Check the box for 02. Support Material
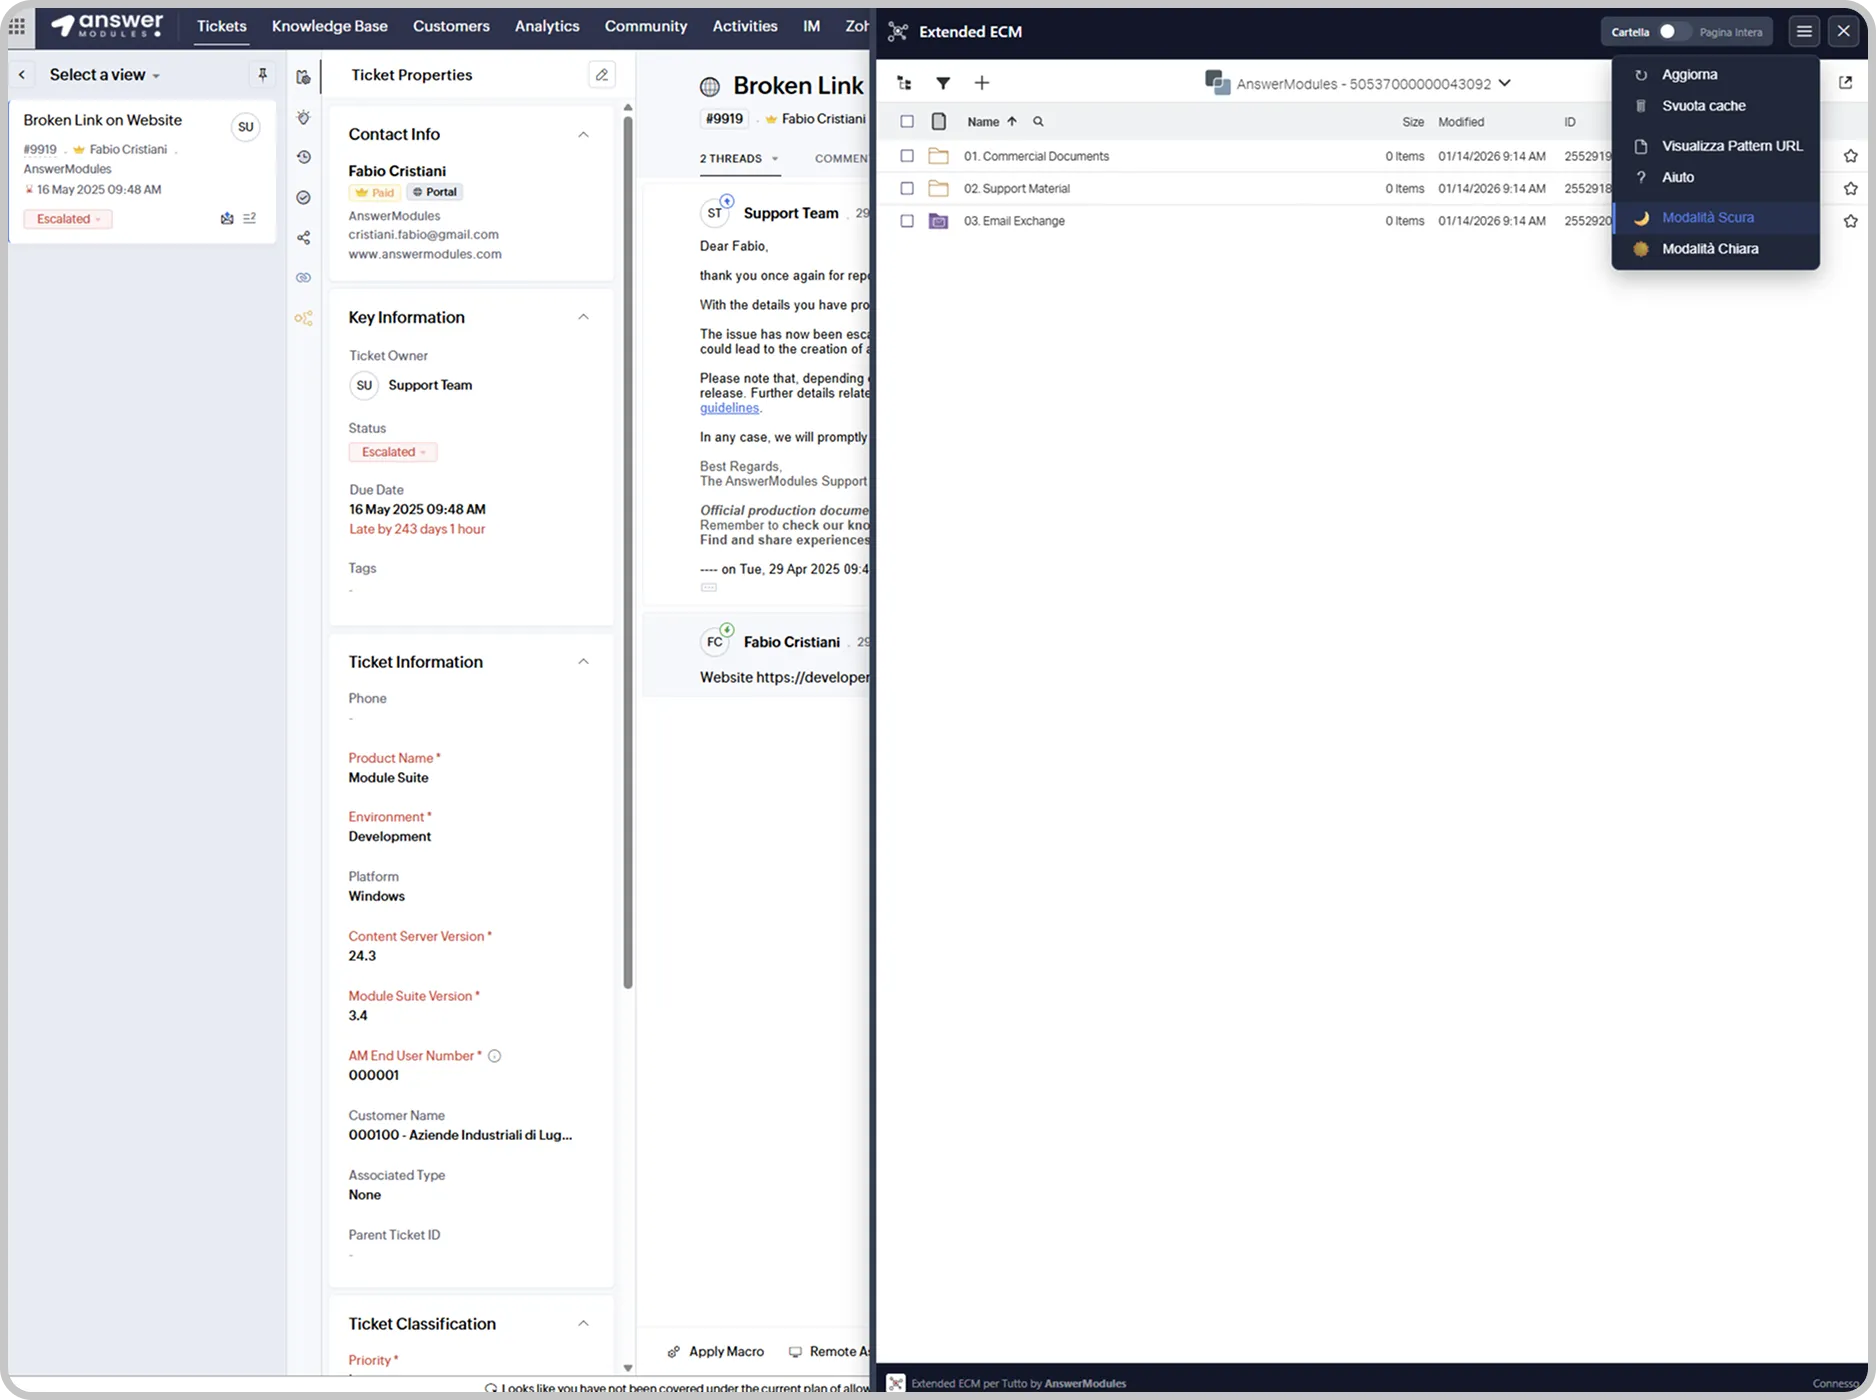This screenshot has height=1400, width=1876. tap(907, 188)
